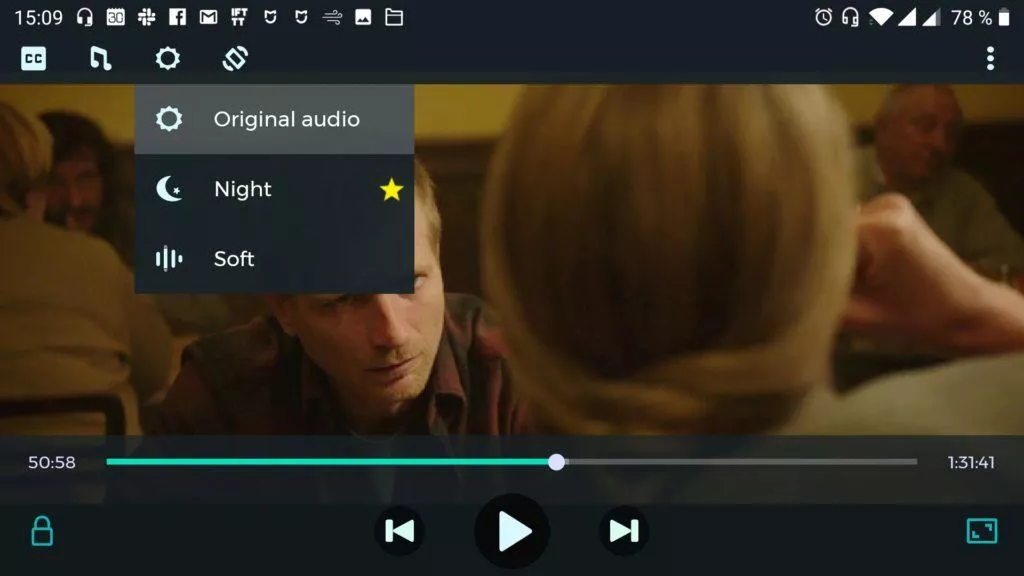Open the closed captions CC menu
Image resolution: width=1024 pixels, height=576 pixels.
pyautogui.click(x=33, y=59)
